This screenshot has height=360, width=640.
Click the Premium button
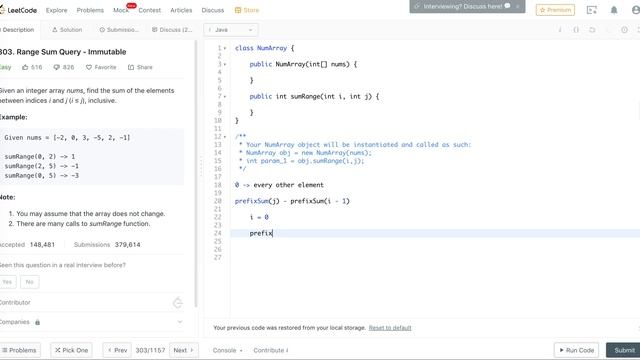(555, 10)
